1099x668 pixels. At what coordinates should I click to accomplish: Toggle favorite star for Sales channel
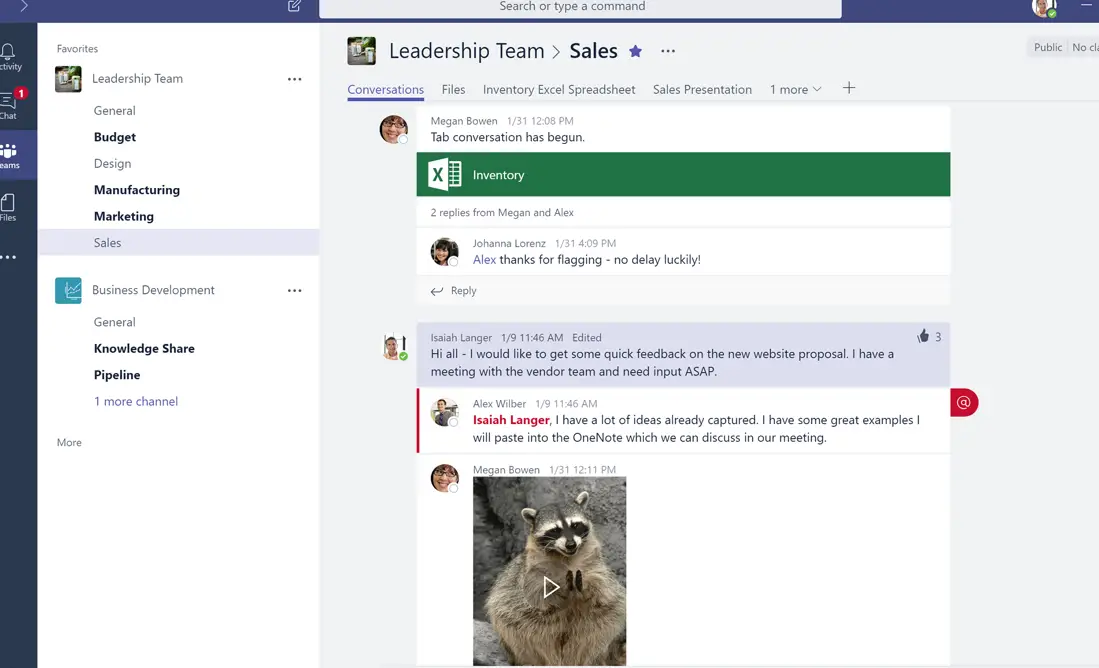[635, 51]
